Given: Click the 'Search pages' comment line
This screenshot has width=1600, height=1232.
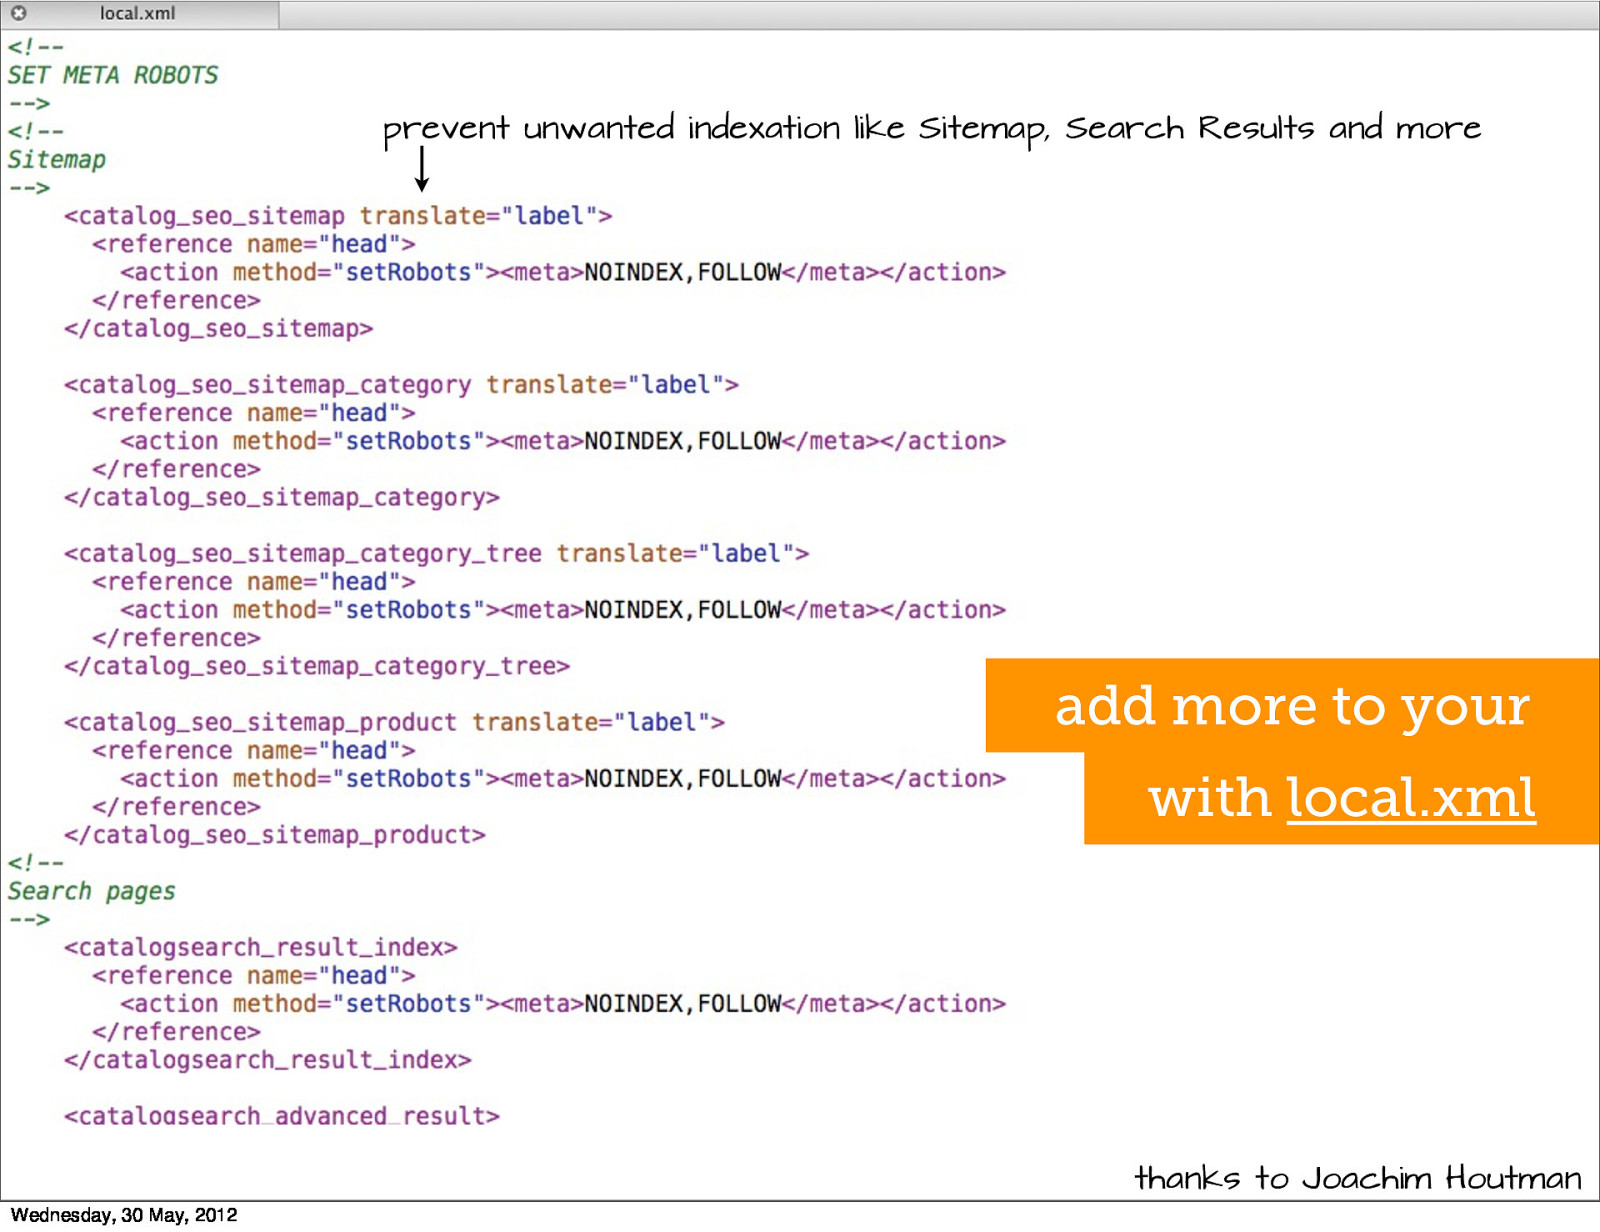Looking at the screenshot, I should click(92, 892).
